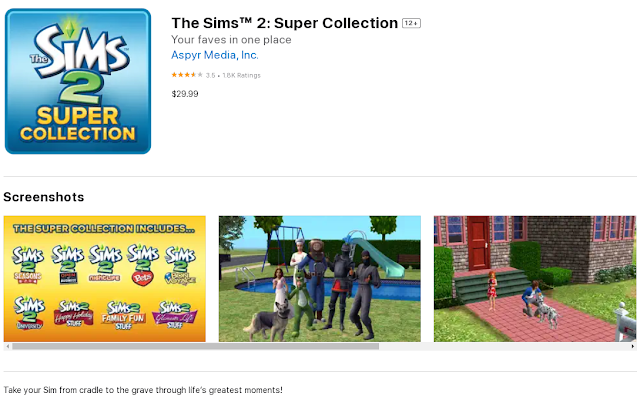Click the Family Fun Stuff logo
Screen dimensions: 640x403
tap(123, 315)
